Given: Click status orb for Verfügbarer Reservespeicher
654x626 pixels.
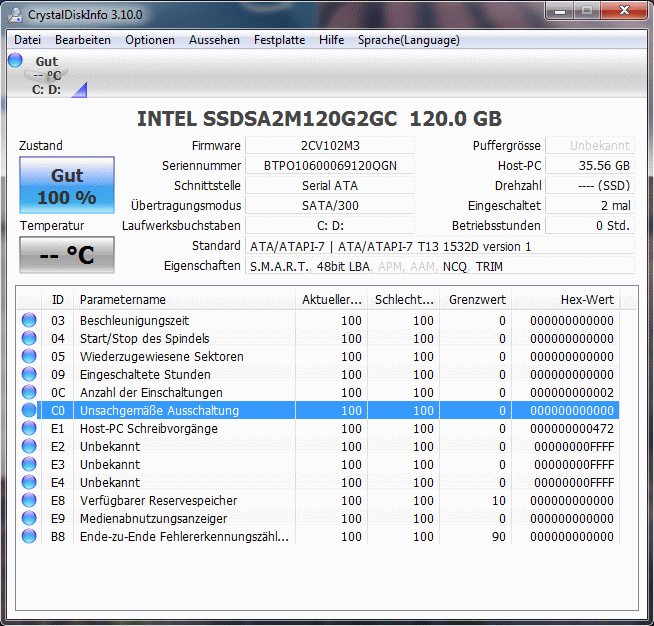Looking at the screenshot, I should (x=29, y=500).
